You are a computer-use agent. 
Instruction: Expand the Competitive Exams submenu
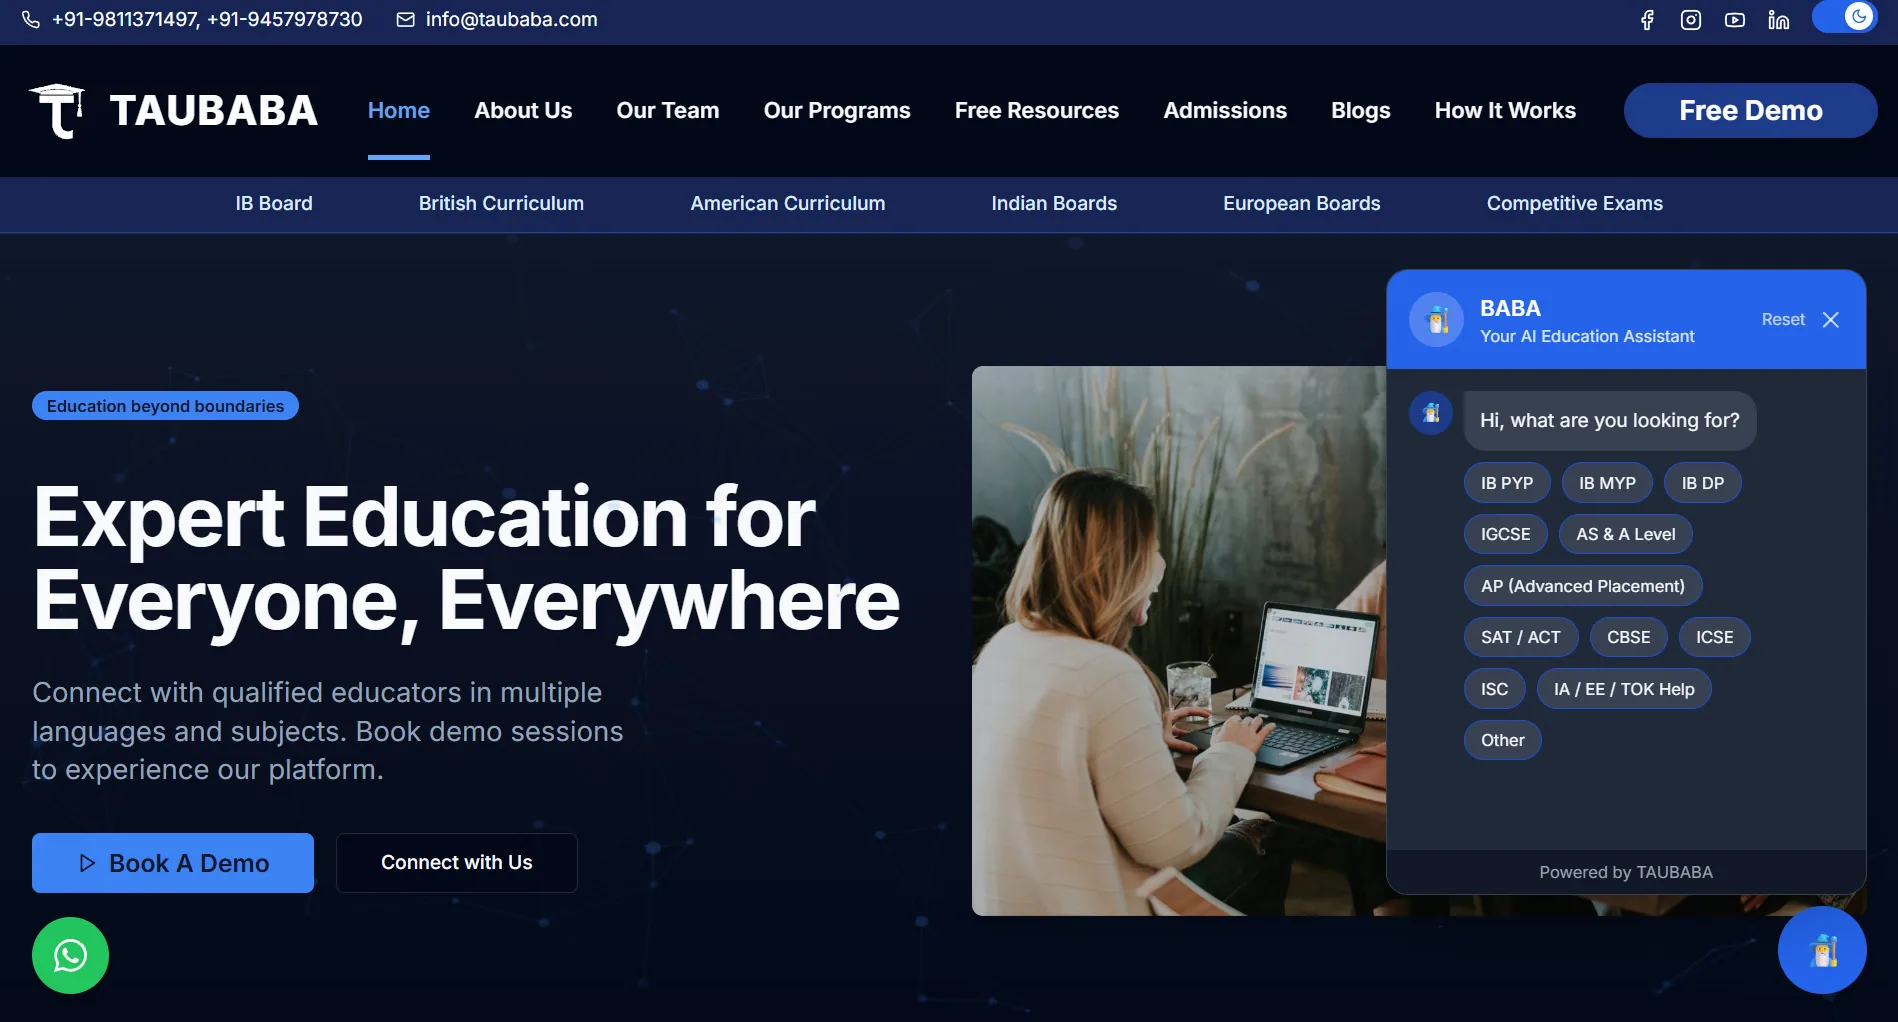pyautogui.click(x=1575, y=204)
